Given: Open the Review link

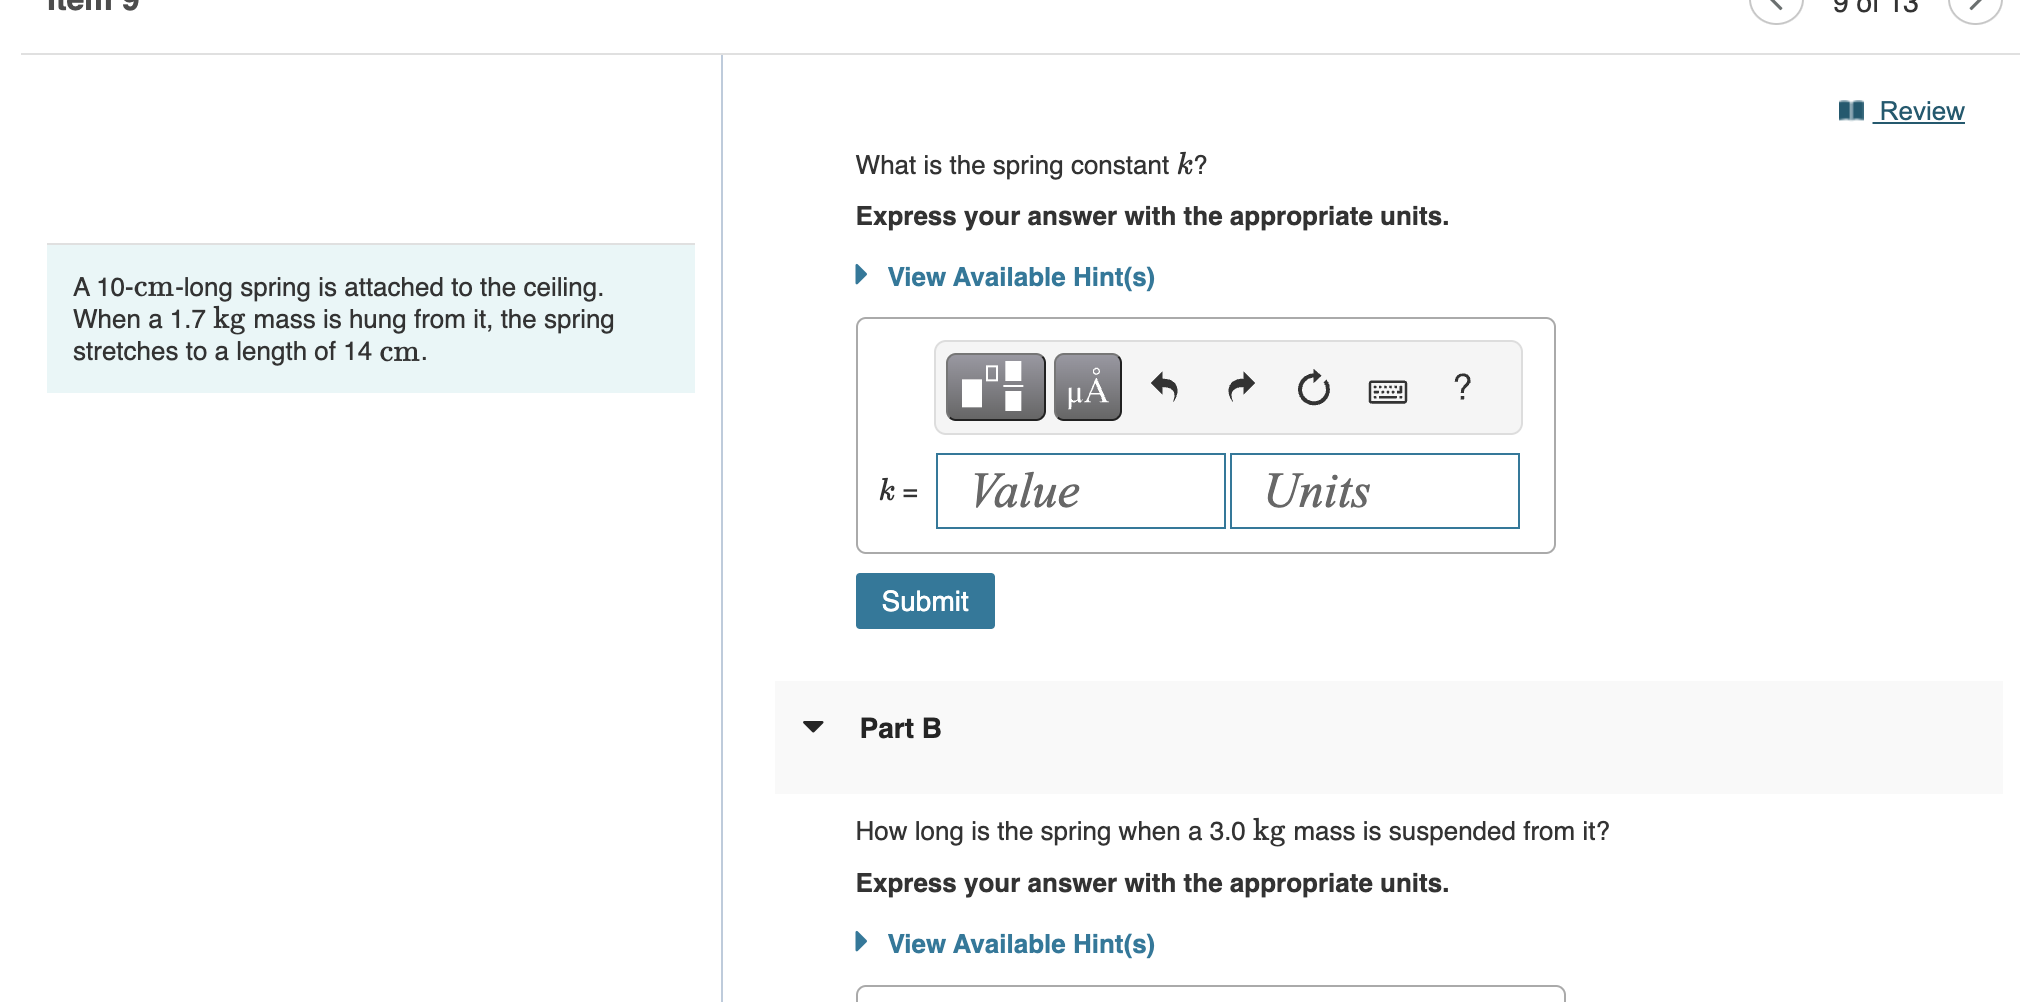Looking at the screenshot, I should [x=1918, y=111].
